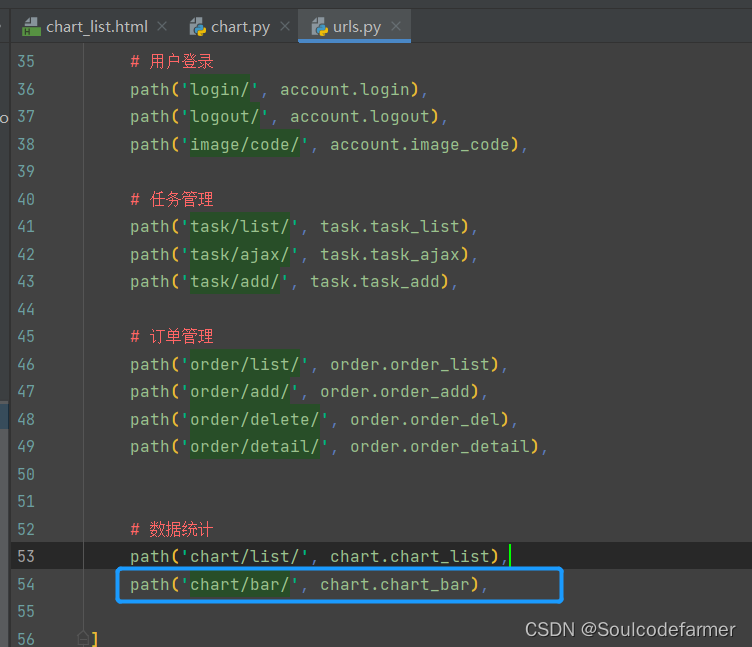Click chart.chart_bar on line 54
The height and width of the screenshot is (647, 752).
395,585
